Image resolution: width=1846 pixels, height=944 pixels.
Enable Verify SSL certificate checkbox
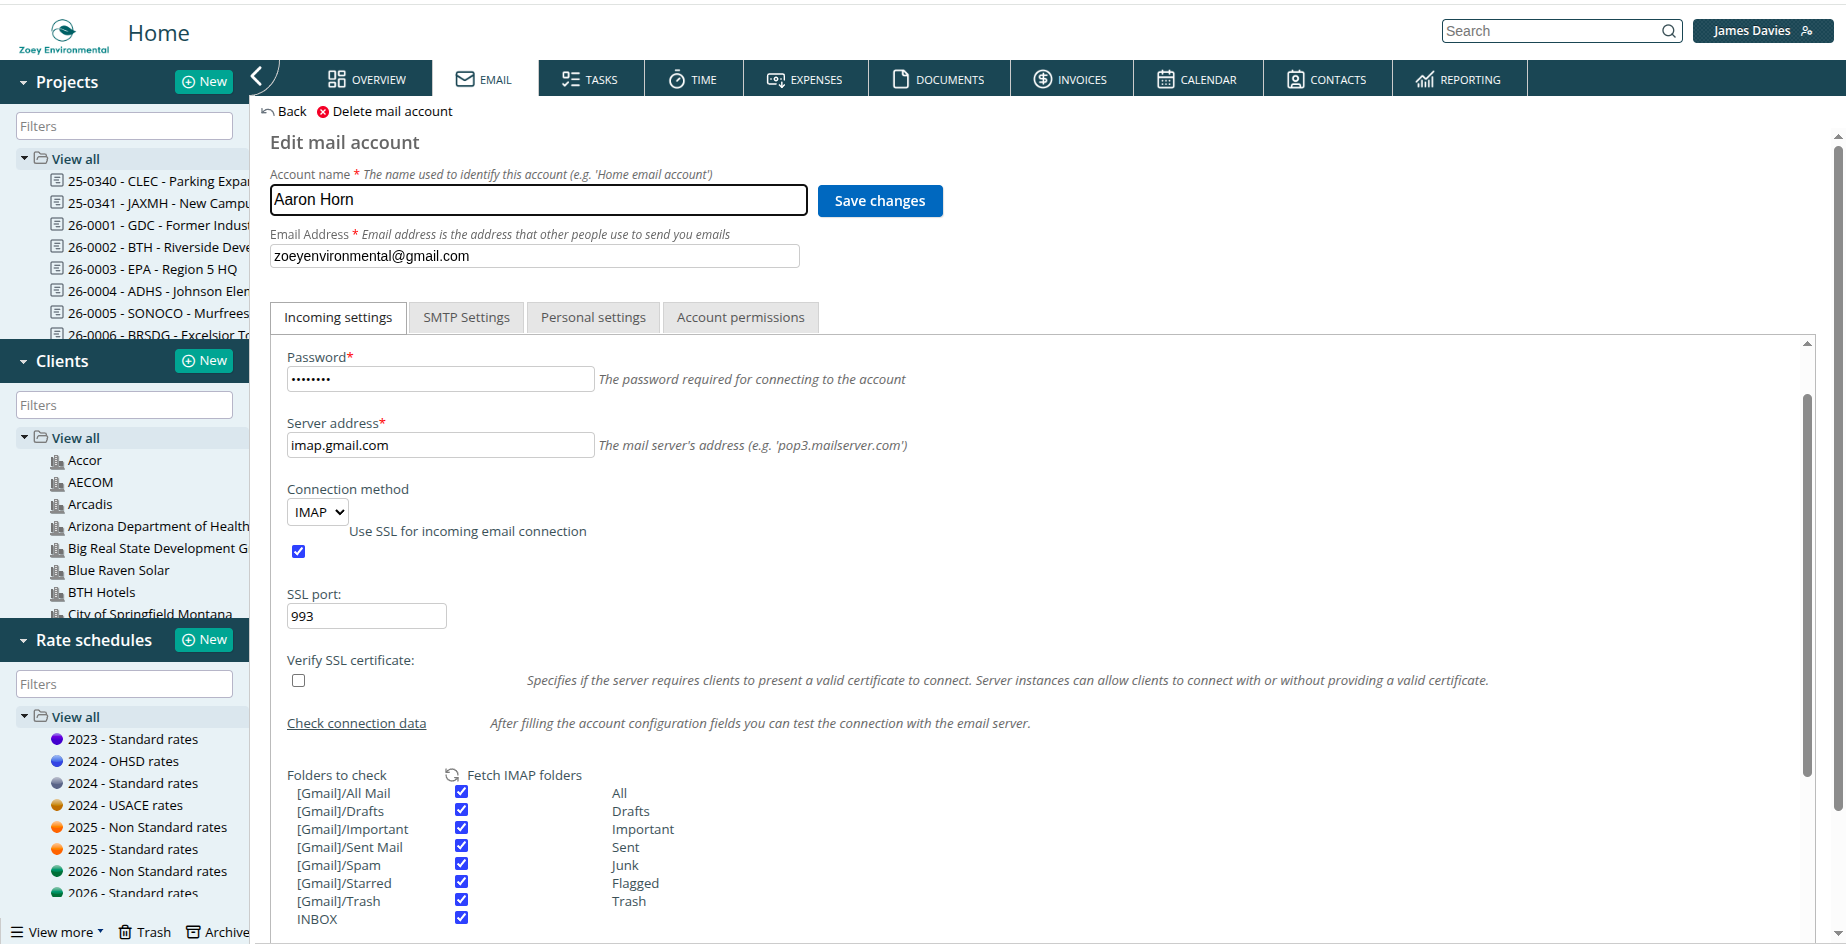(x=298, y=680)
